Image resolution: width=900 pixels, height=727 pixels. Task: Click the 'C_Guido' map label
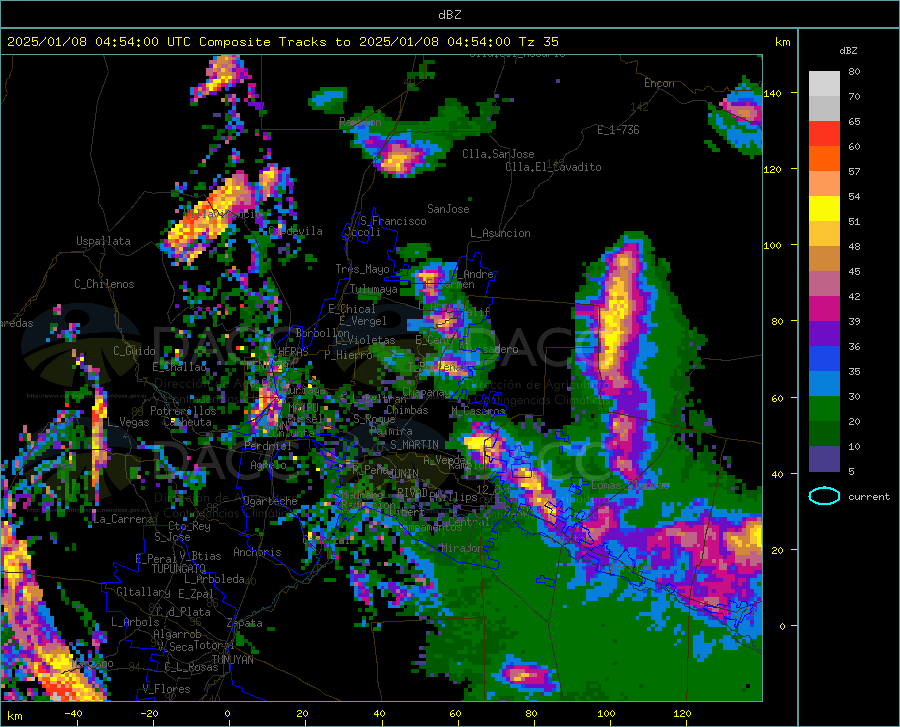[134, 351]
